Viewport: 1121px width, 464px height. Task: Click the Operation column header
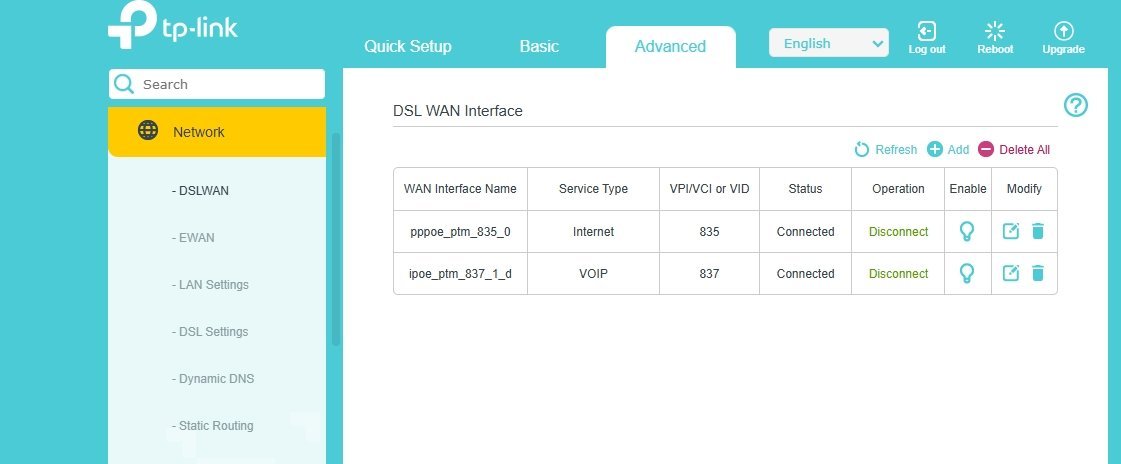click(898, 189)
